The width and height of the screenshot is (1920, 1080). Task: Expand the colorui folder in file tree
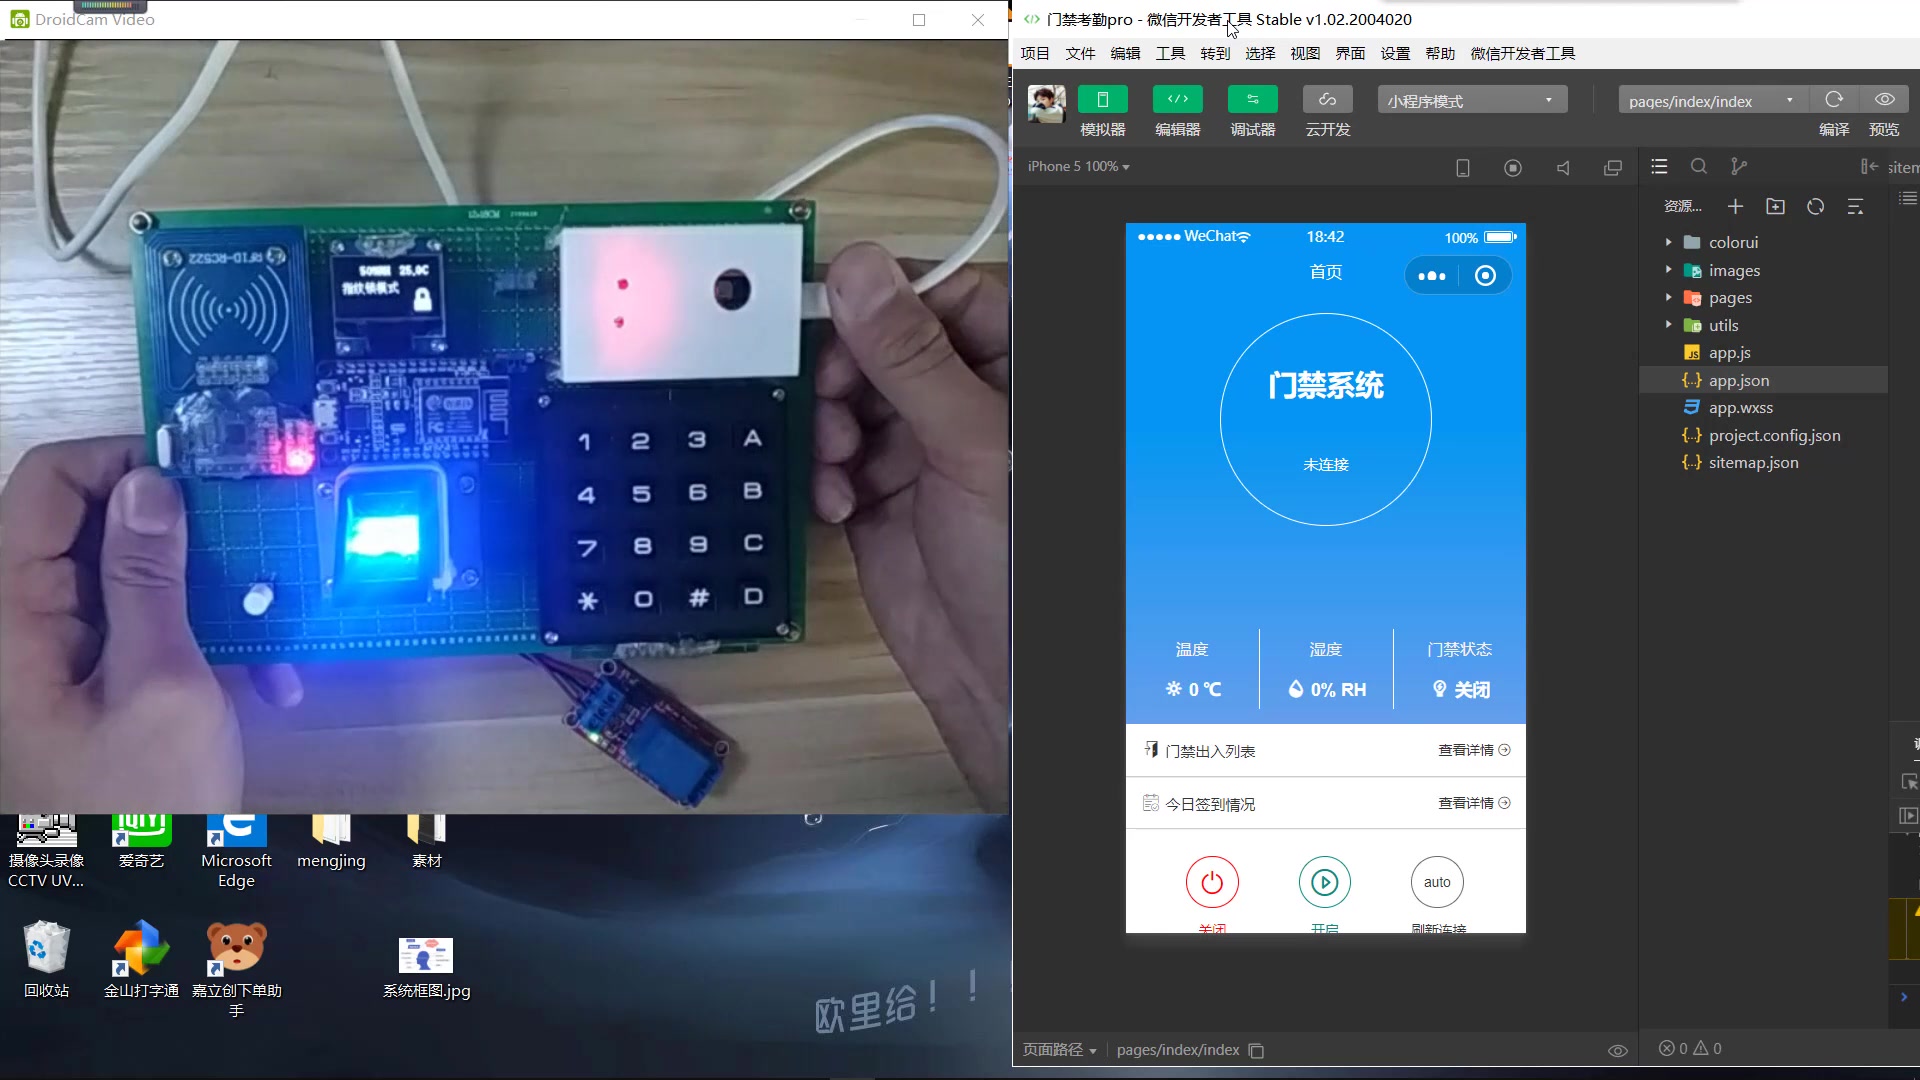tap(1668, 243)
